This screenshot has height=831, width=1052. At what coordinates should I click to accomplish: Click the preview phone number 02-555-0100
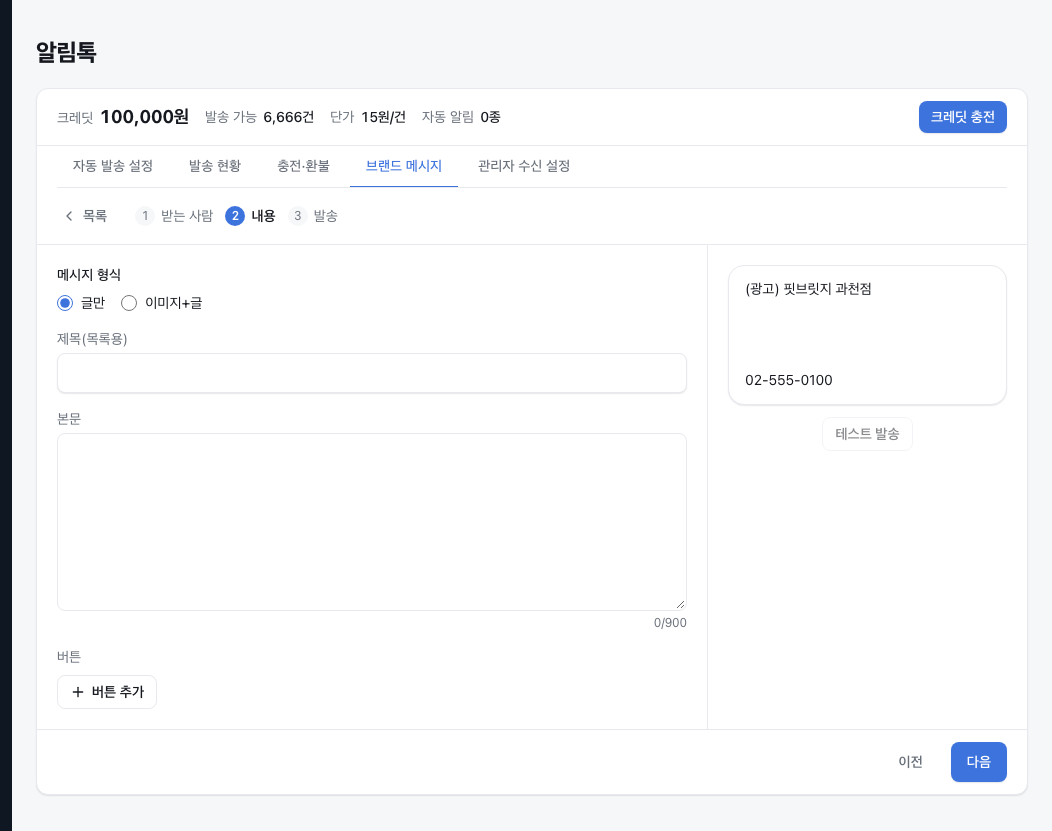[788, 380]
